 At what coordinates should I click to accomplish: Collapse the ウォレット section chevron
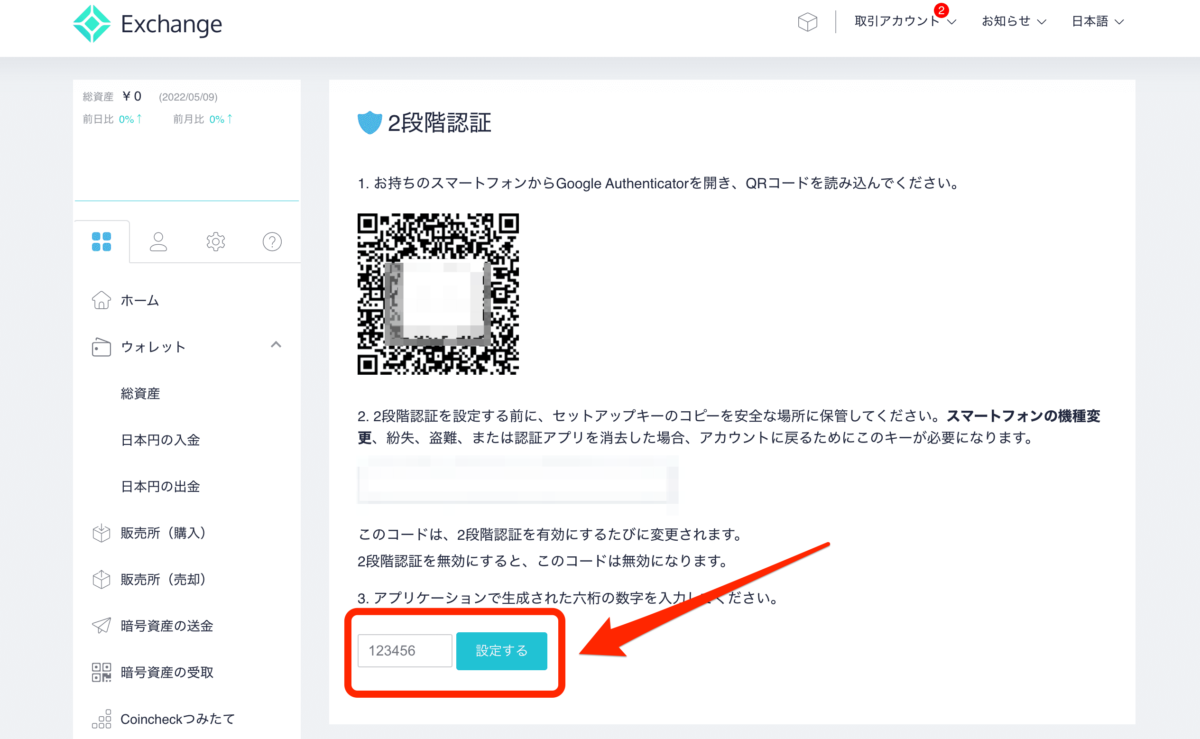pyautogui.click(x=276, y=345)
